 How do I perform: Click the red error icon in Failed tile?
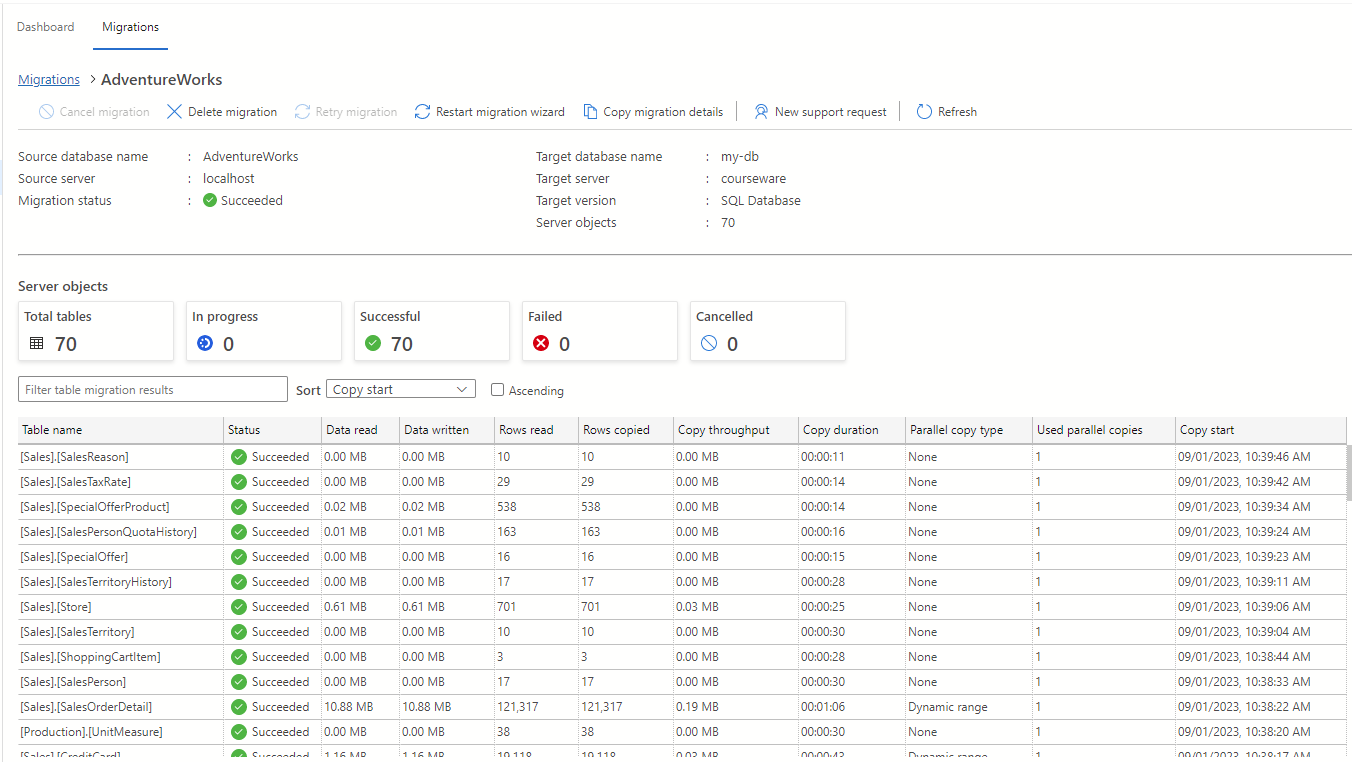point(539,341)
